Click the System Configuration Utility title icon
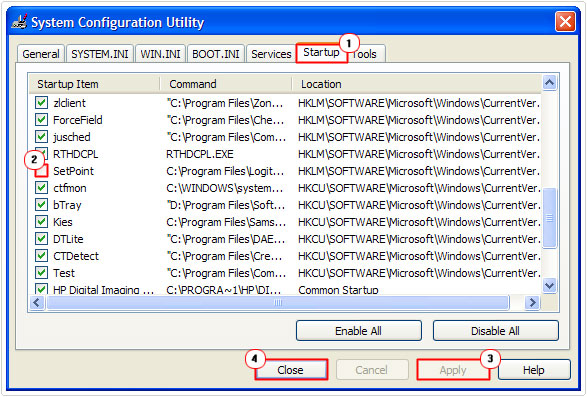Screen dimensions: 587x397 [x=19, y=22]
